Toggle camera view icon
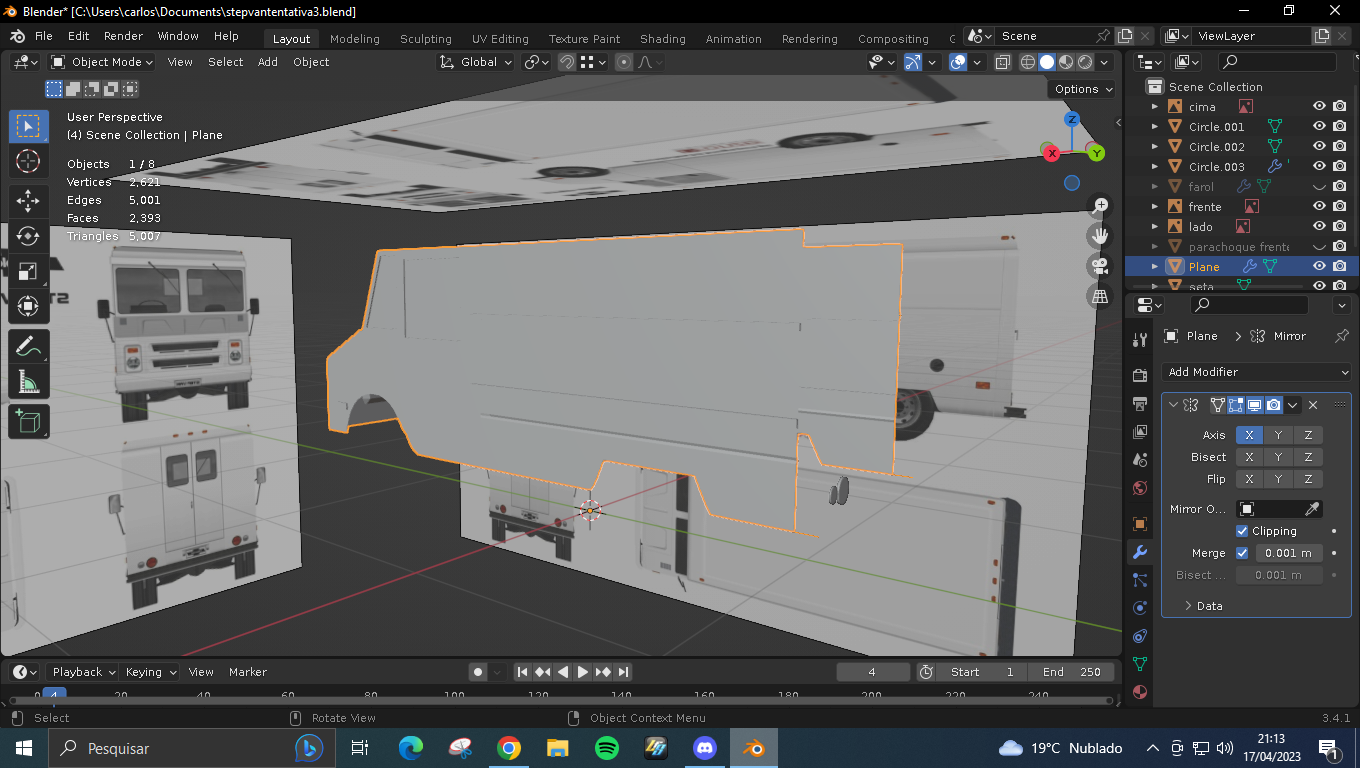Image resolution: width=1360 pixels, height=768 pixels. click(1100, 266)
